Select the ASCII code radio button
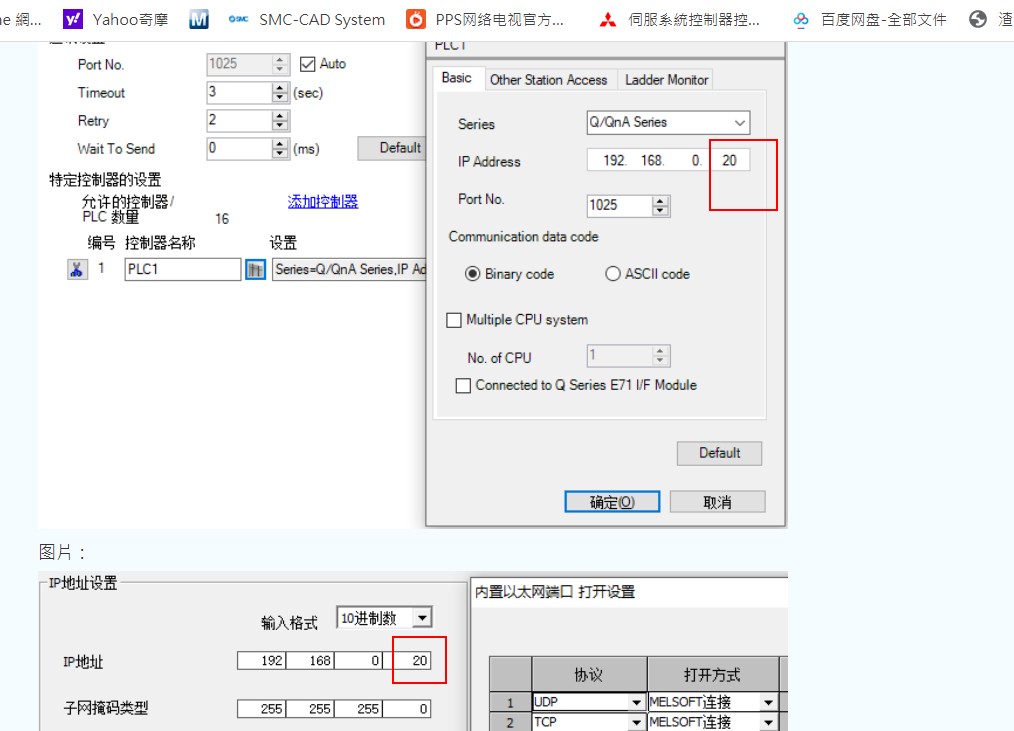This screenshot has height=731, width=1014. [613, 274]
